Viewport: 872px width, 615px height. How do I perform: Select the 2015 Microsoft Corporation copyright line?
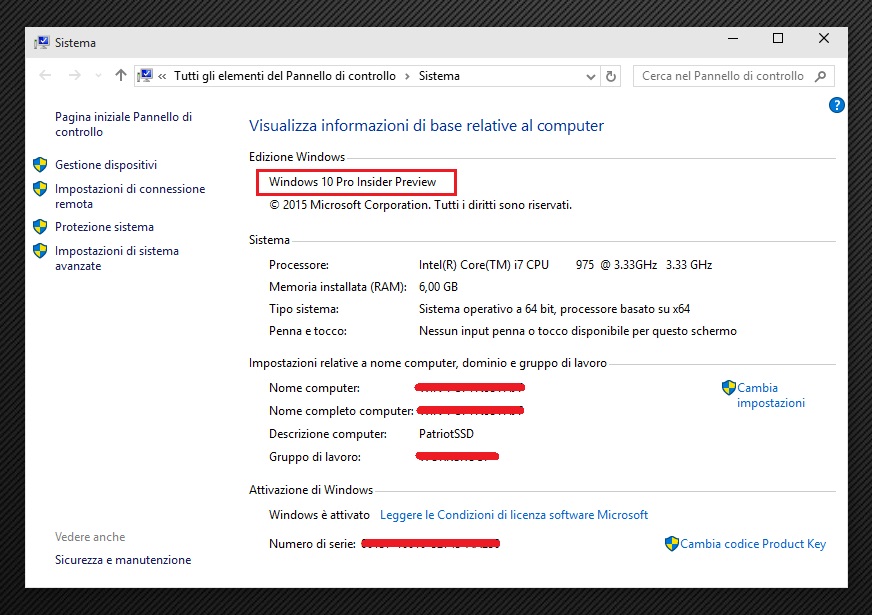[420, 205]
